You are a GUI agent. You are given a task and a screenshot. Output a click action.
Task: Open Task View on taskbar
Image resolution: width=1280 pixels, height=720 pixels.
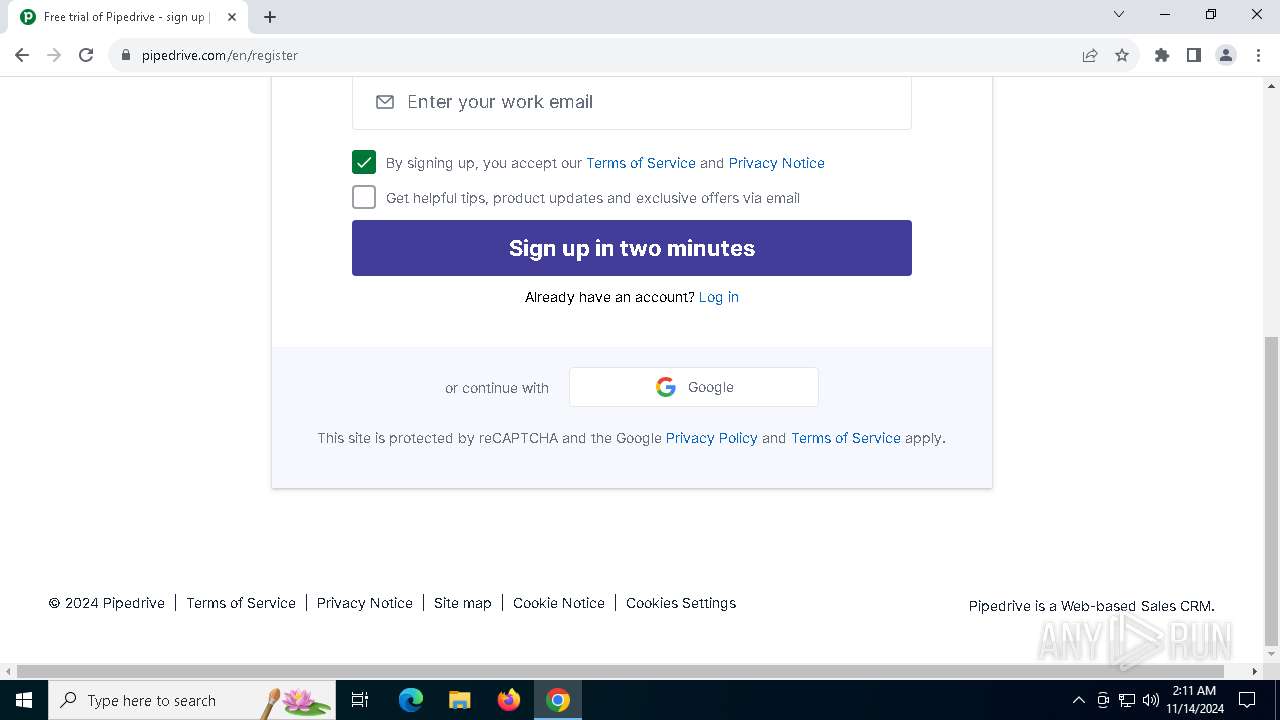click(360, 700)
